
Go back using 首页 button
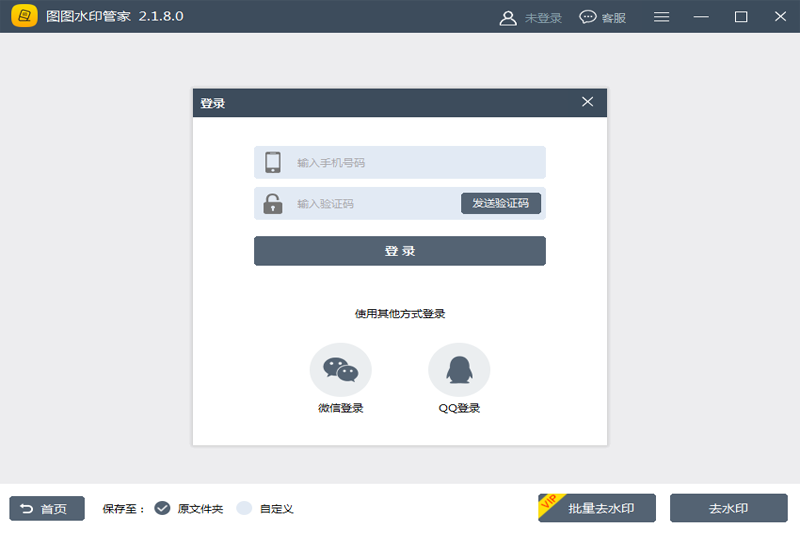(x=47, y=508)
